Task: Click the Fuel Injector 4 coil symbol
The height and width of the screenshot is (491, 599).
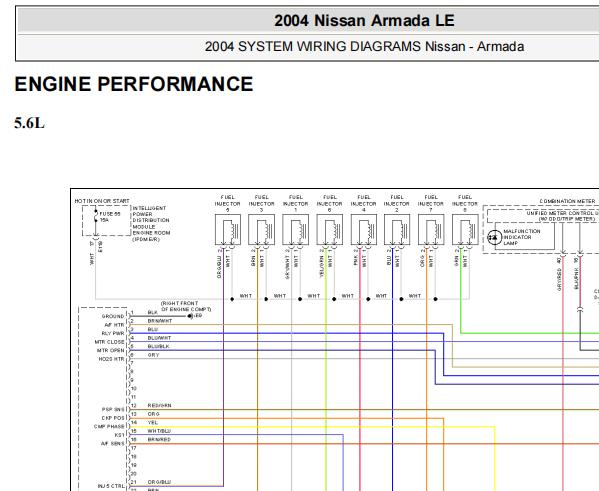Action: pyautogui.click(x=364, y=230)
